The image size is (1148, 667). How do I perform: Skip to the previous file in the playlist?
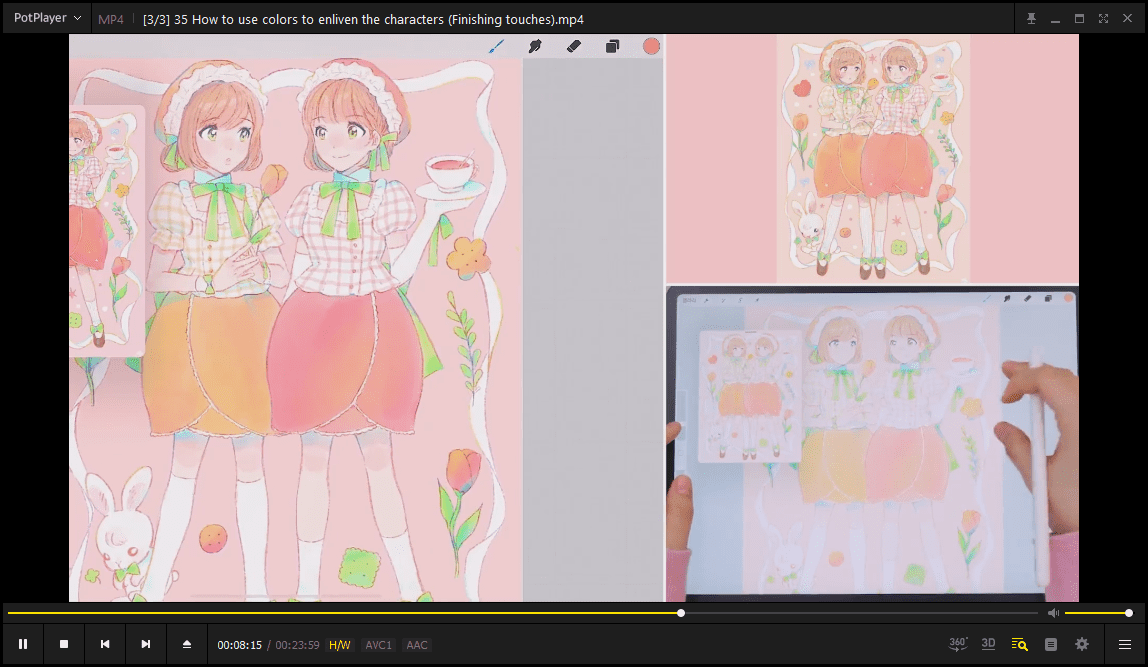[105, 644]
